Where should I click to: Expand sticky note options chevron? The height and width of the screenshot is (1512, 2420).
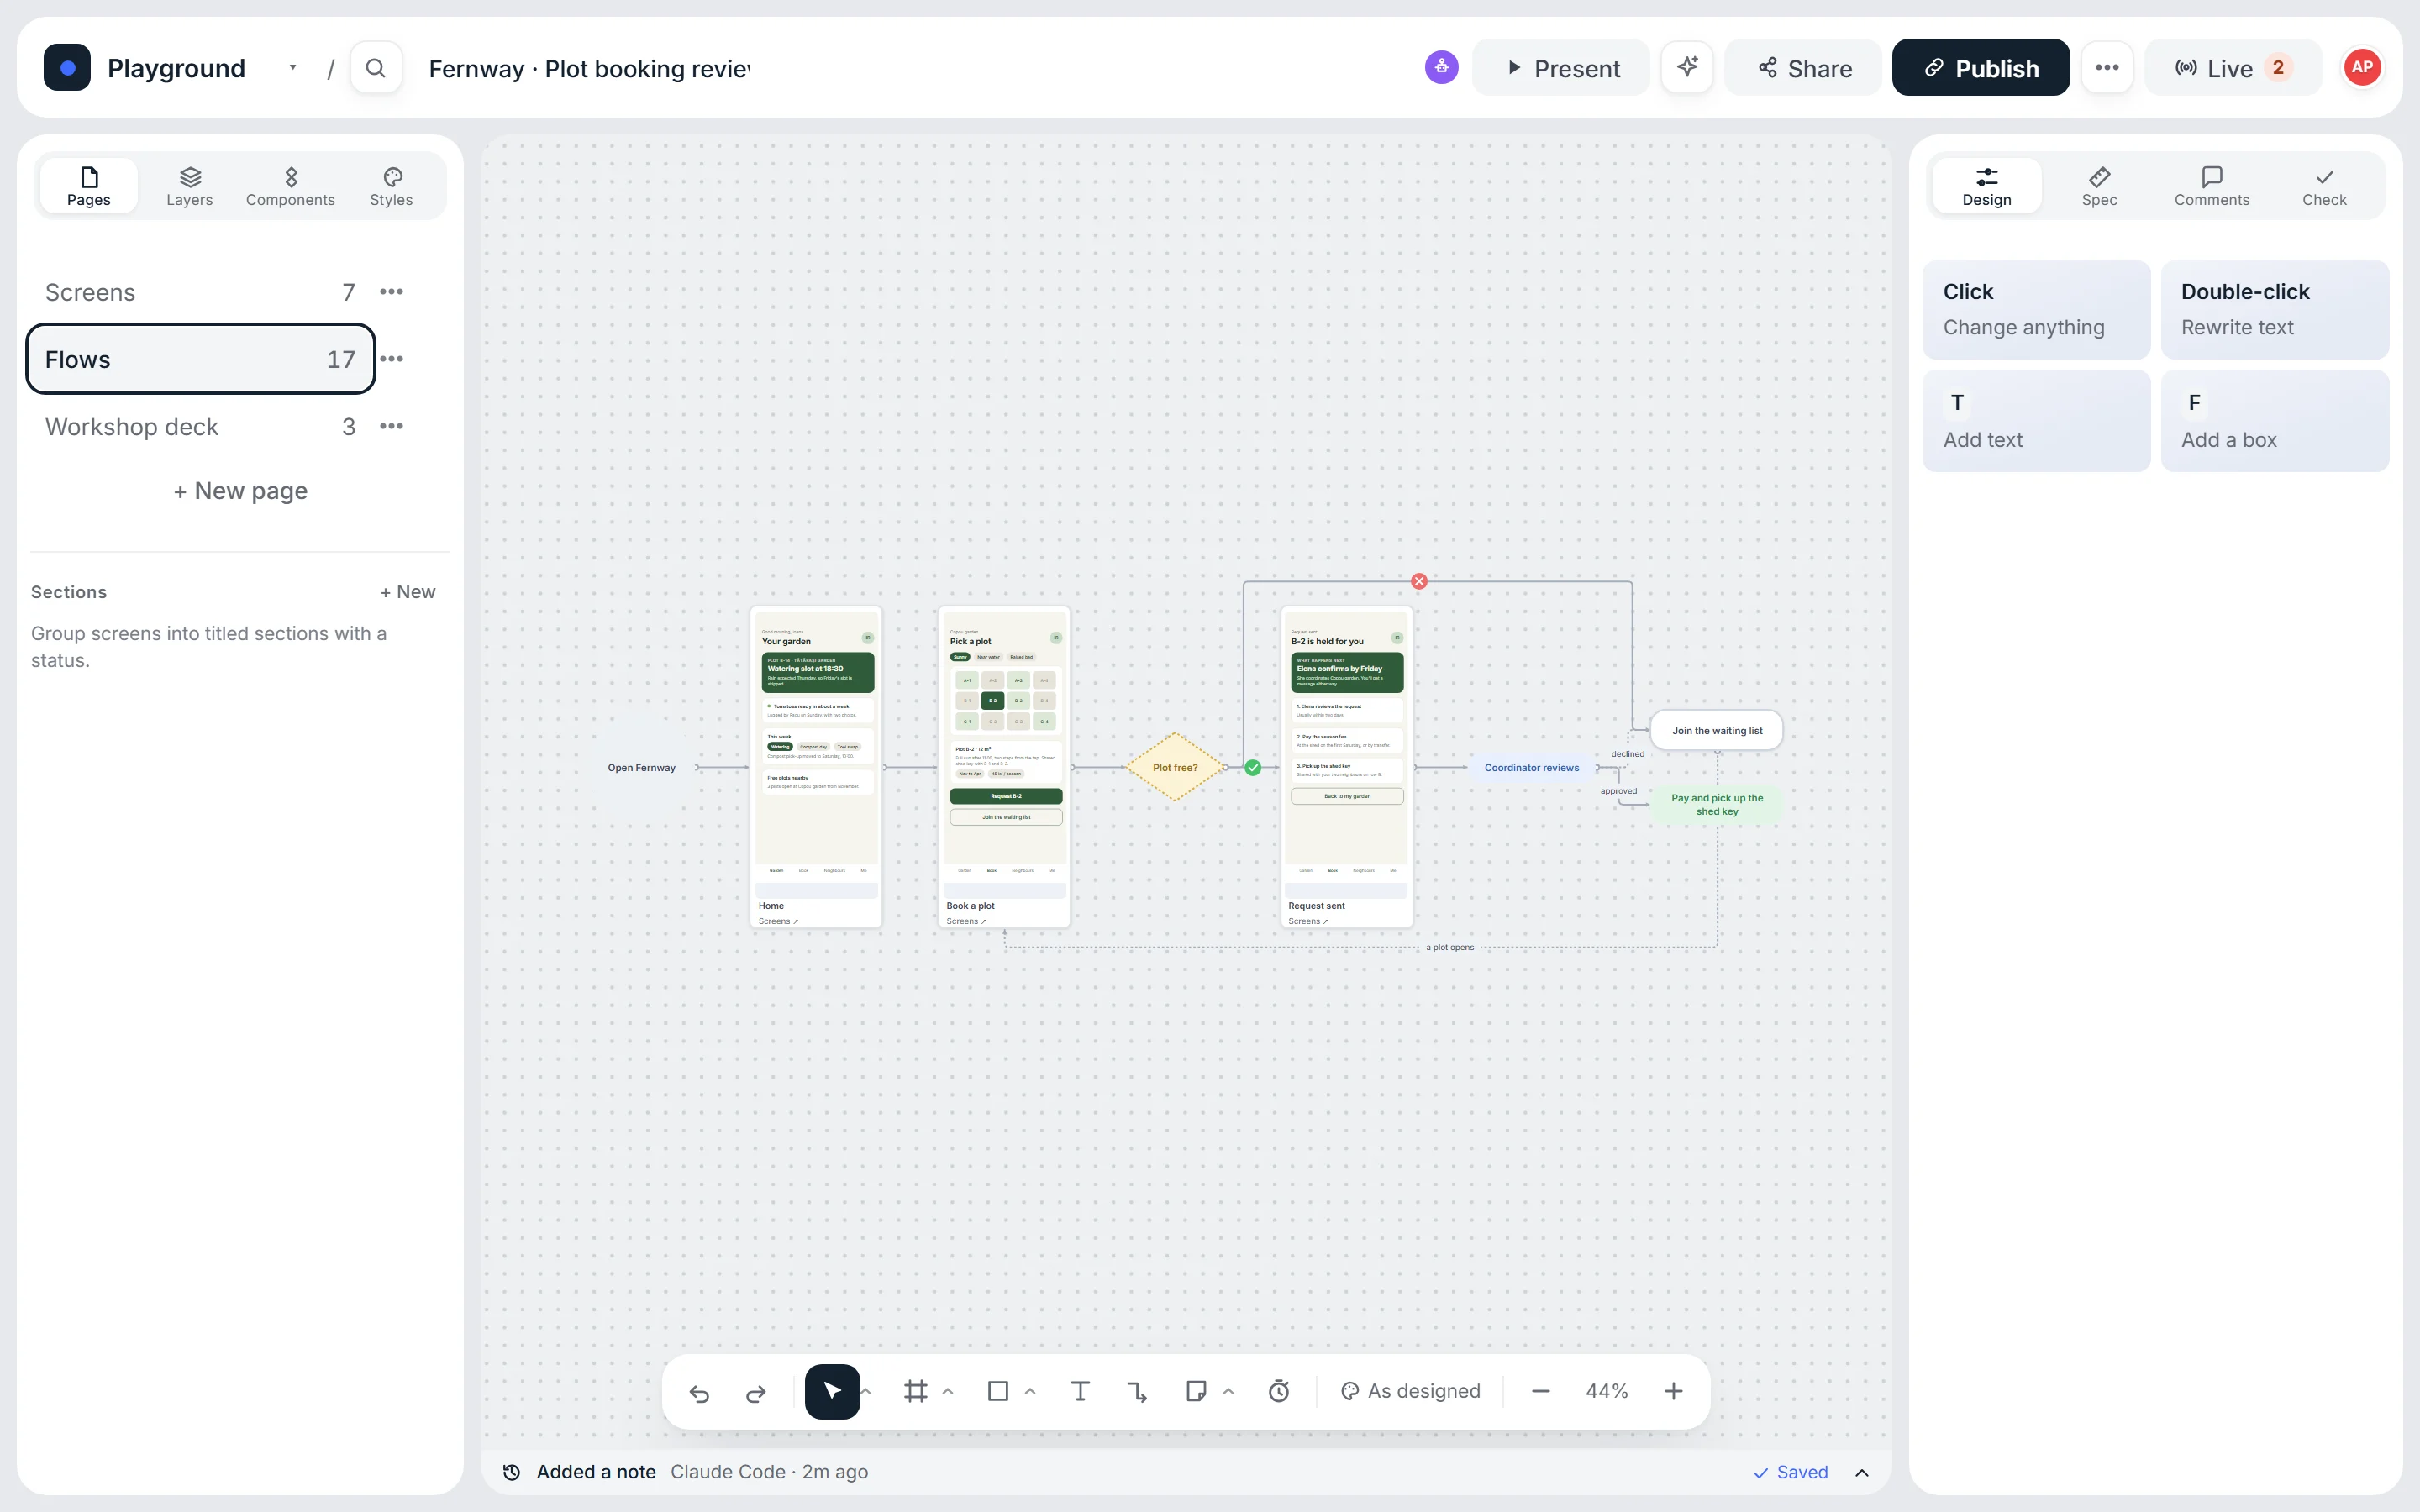coord(1228,1391)
